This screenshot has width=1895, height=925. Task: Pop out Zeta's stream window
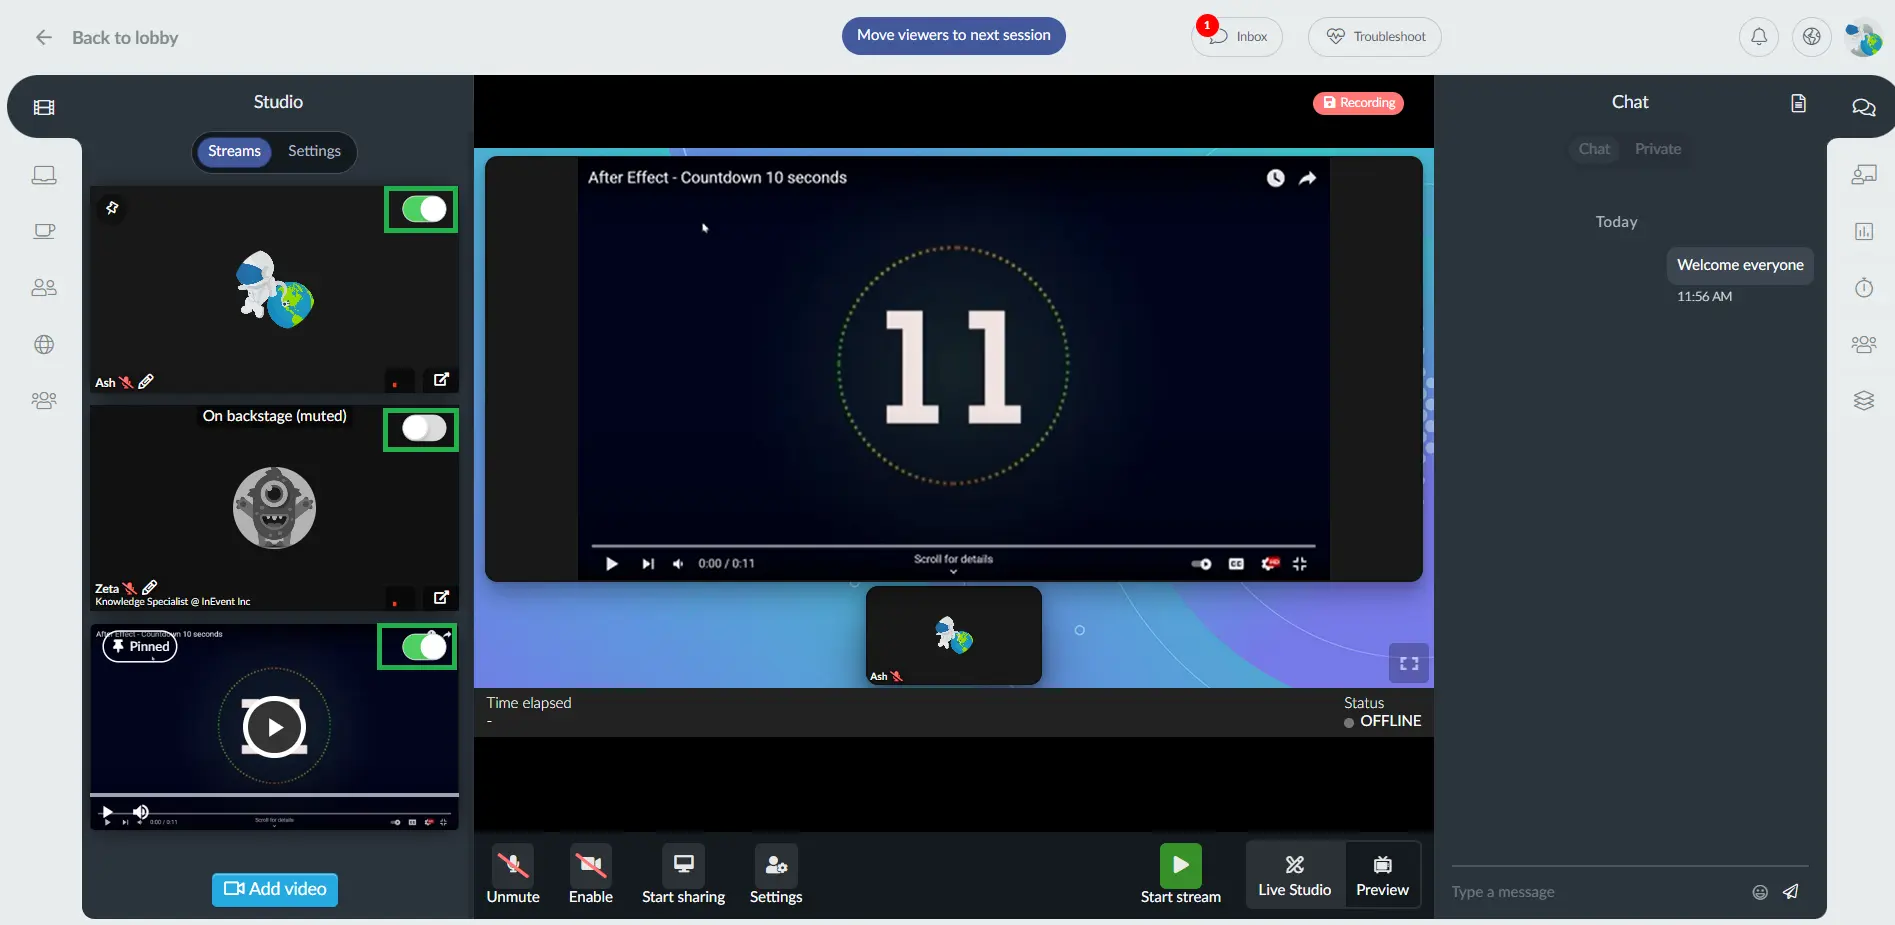tap(441, 597)
